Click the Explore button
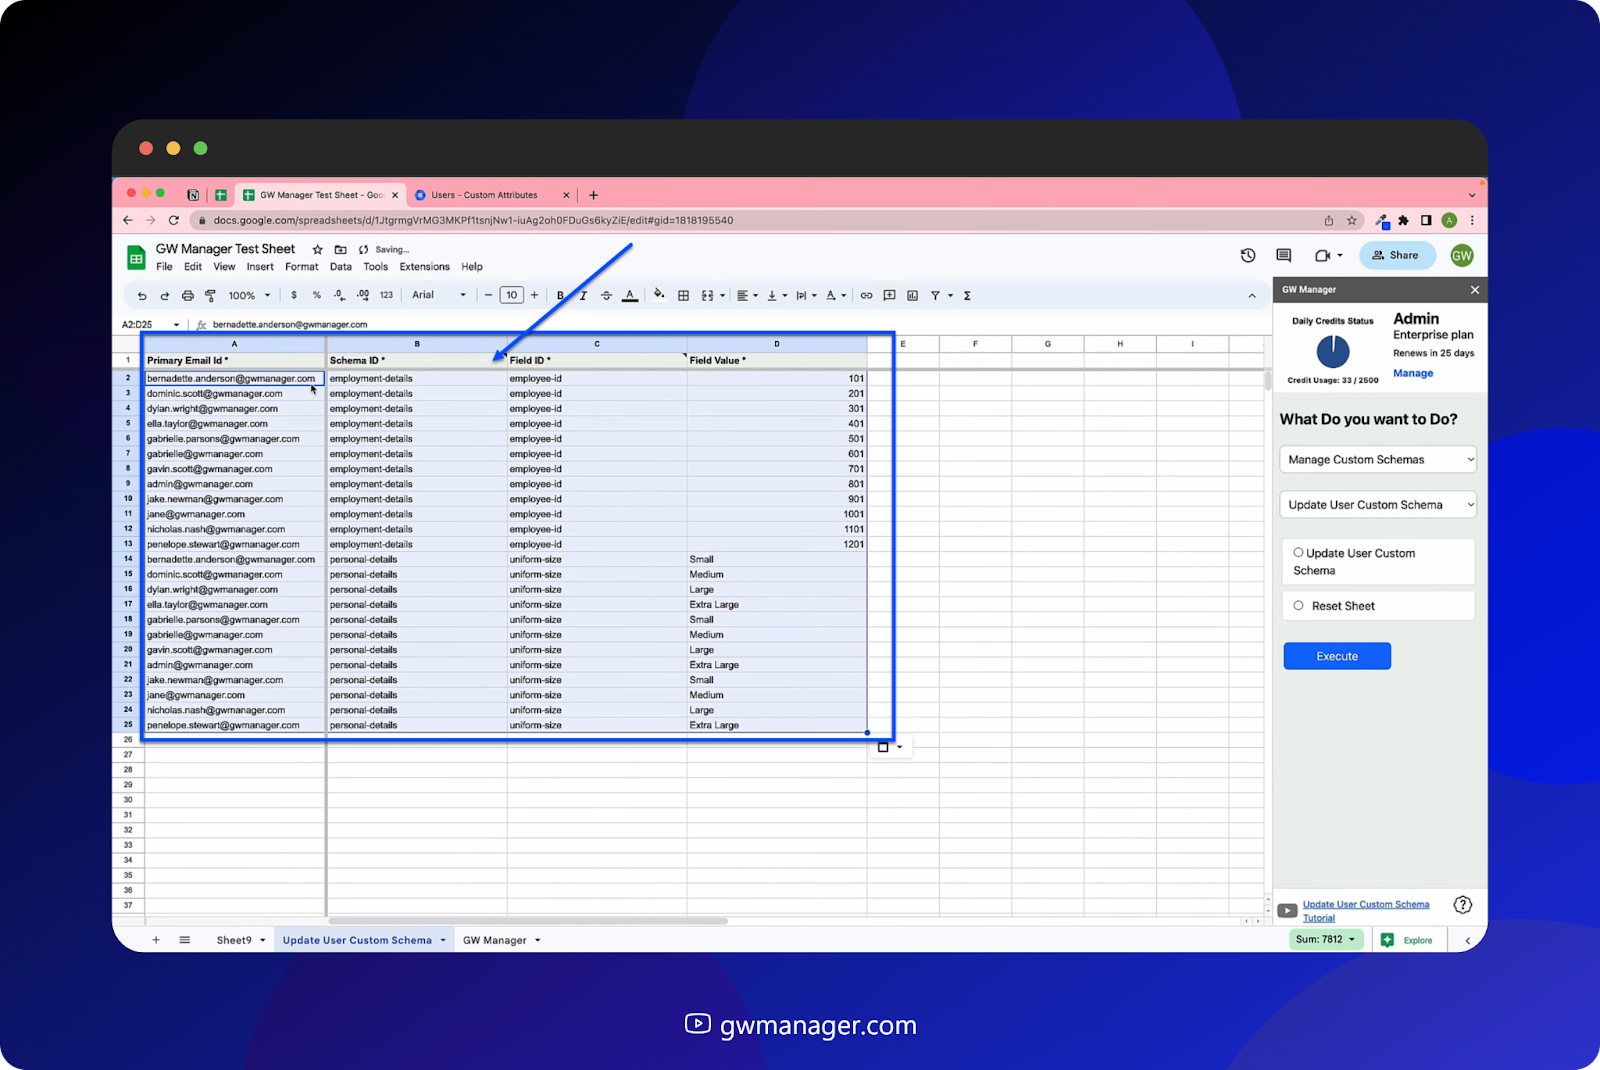Image resolution: width=1600 pixels, height=1070 pixels. tap(1408, 940)
